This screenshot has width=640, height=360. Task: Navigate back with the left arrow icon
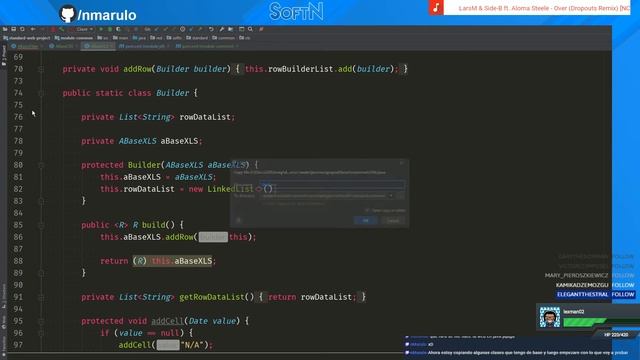pos(33,29)
